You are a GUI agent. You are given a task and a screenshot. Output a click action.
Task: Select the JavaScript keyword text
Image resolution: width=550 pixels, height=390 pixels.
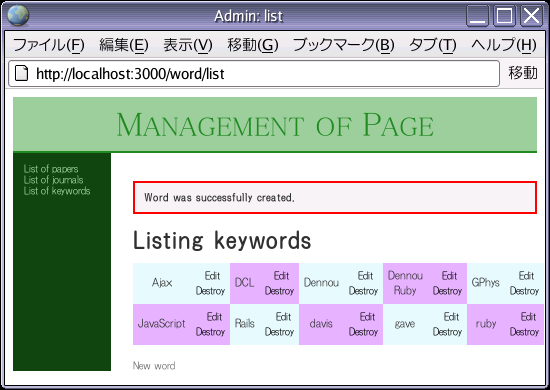161,324
